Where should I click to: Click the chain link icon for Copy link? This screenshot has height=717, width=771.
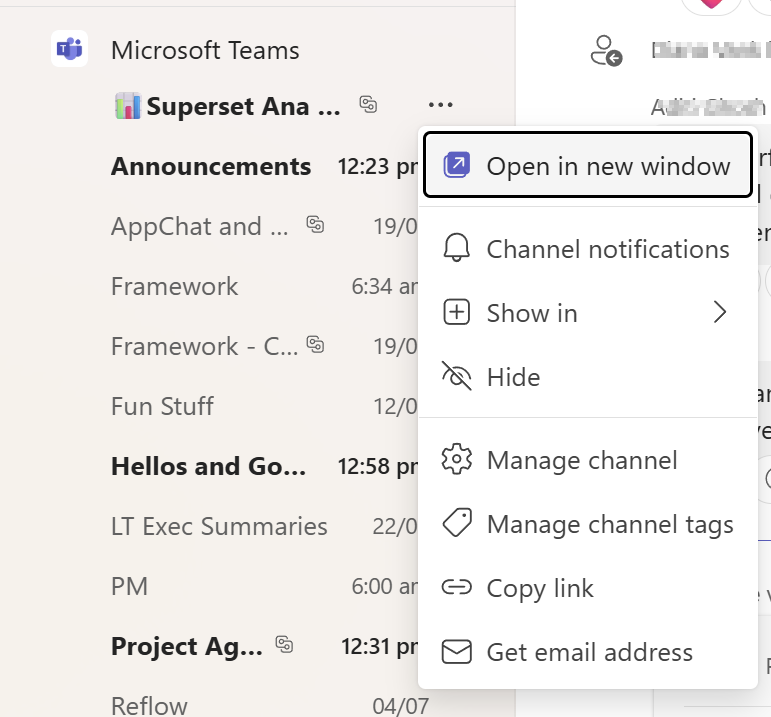(457, 587)
